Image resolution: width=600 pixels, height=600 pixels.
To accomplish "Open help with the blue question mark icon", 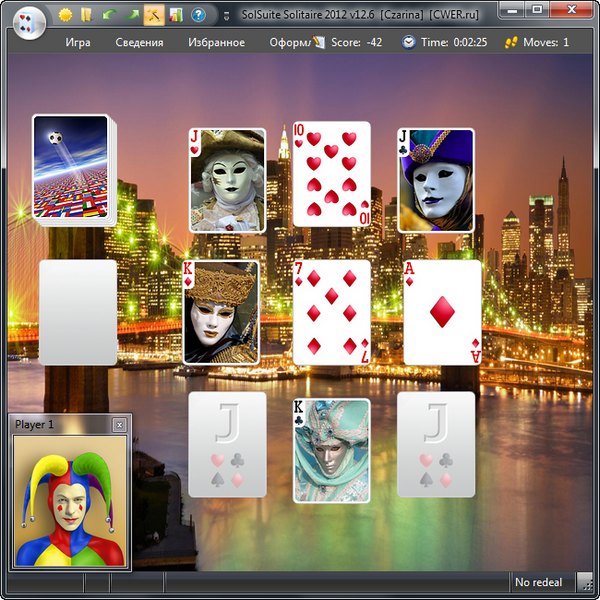I will pyautogui.click(x=198, y=15).
